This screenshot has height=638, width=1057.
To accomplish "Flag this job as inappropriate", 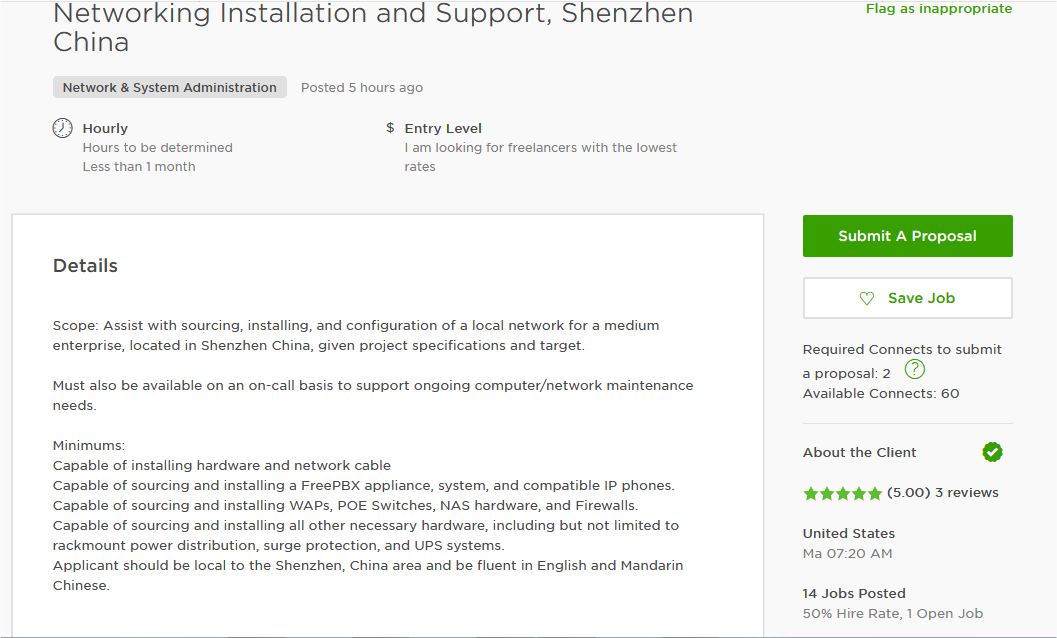I will click(938, 9).
